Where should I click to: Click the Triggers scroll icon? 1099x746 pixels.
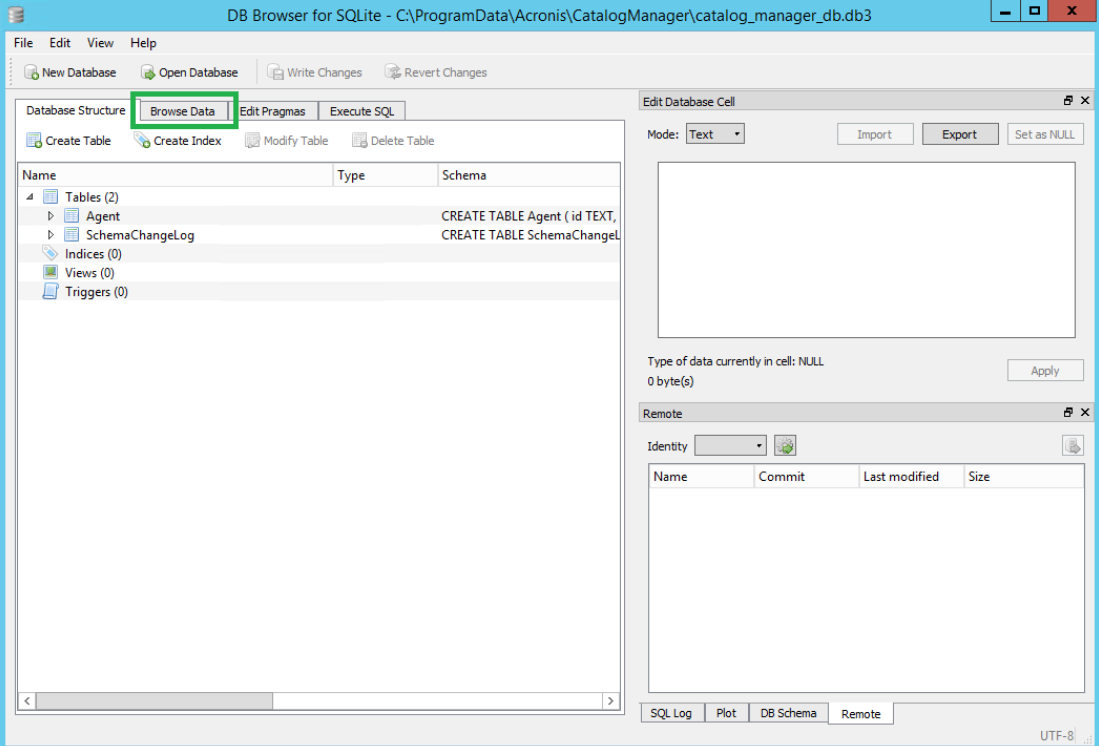(50, 292)
